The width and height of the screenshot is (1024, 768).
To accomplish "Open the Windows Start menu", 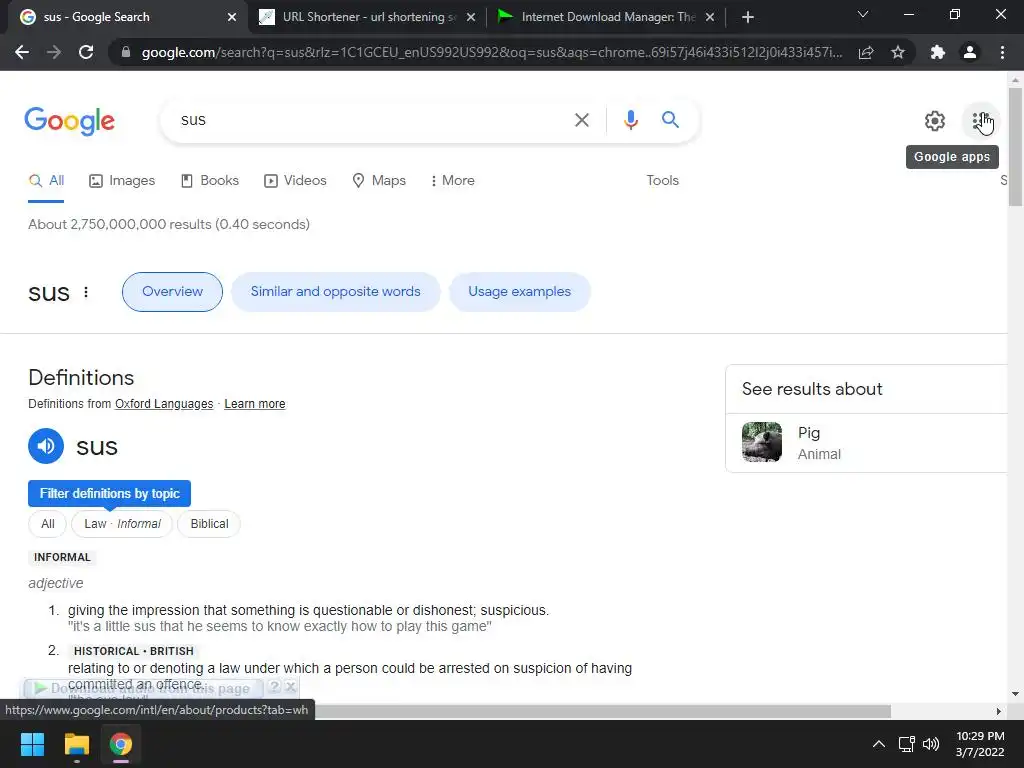I will 32,744.
